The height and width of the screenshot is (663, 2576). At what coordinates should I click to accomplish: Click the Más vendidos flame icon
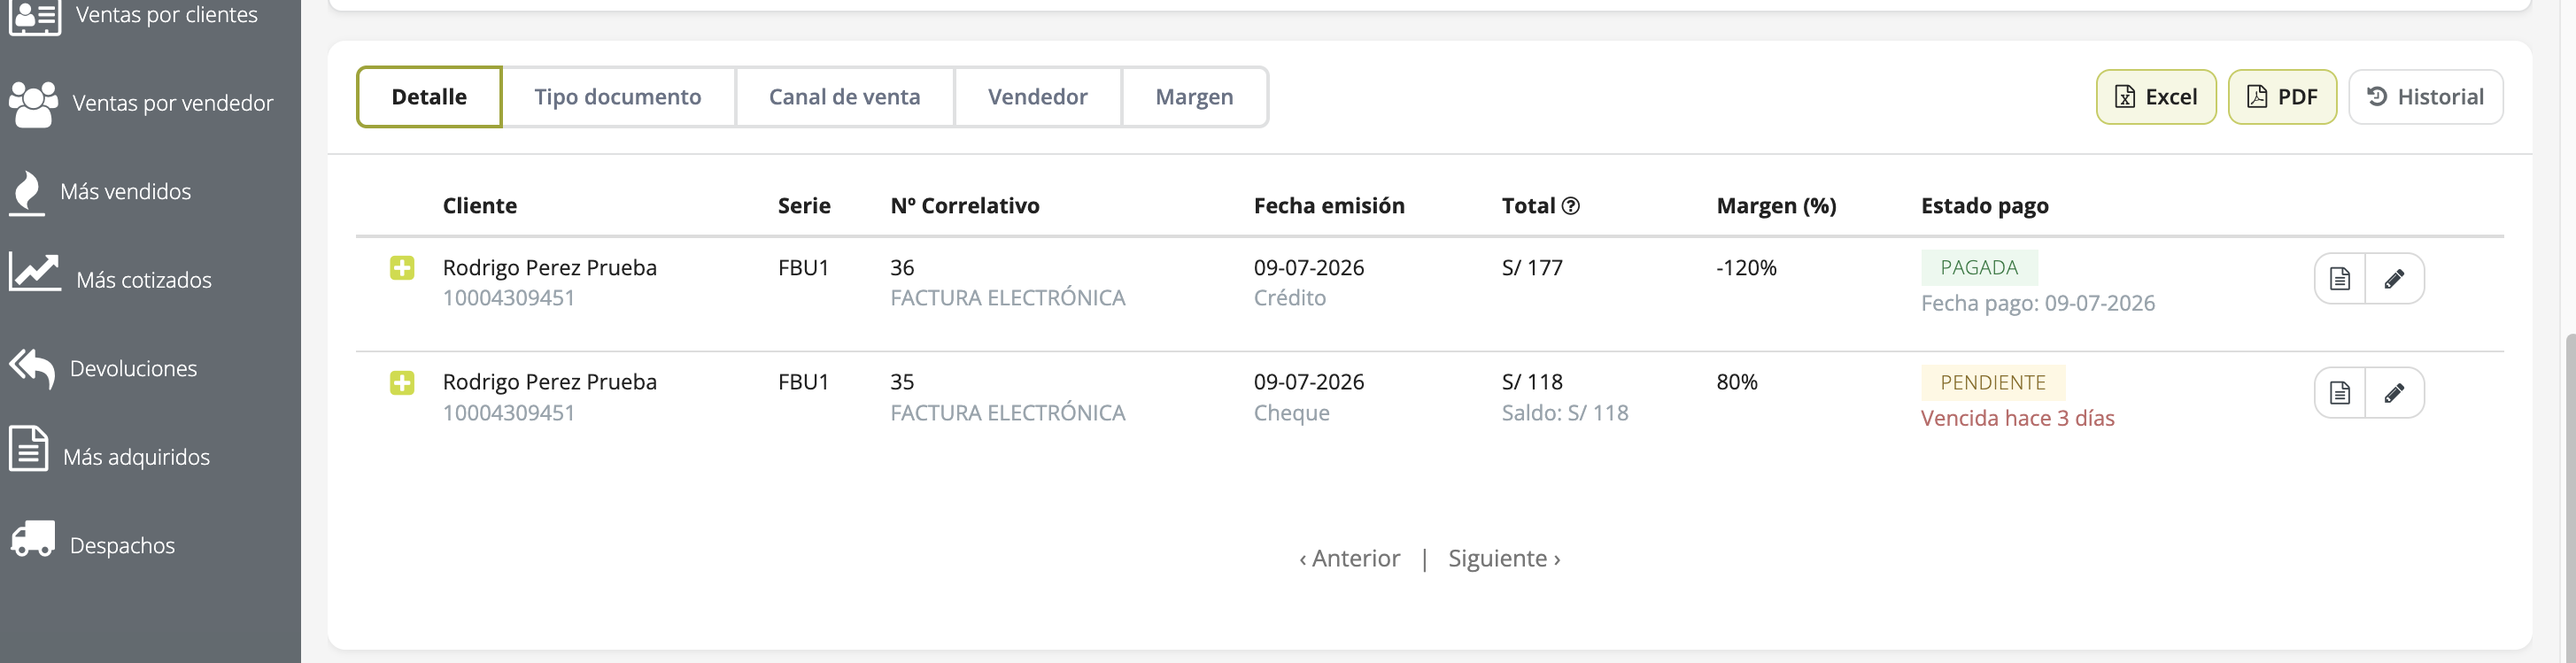[27, 192]
